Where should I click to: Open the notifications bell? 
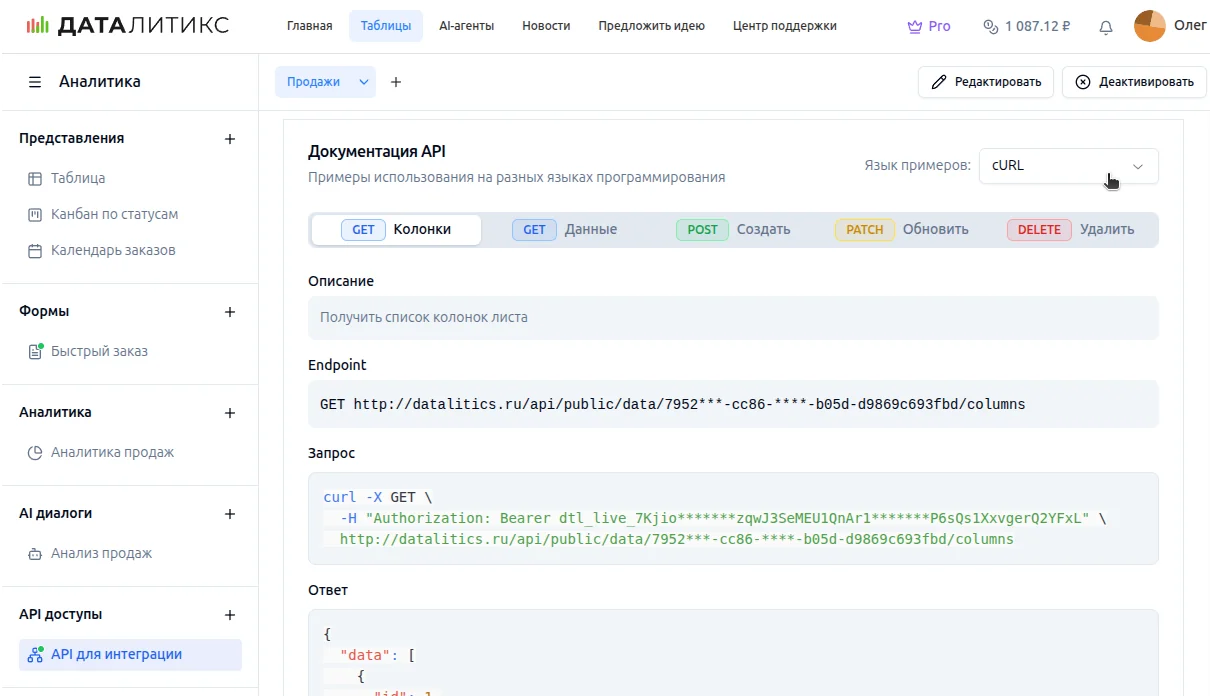pos(1105,27)
